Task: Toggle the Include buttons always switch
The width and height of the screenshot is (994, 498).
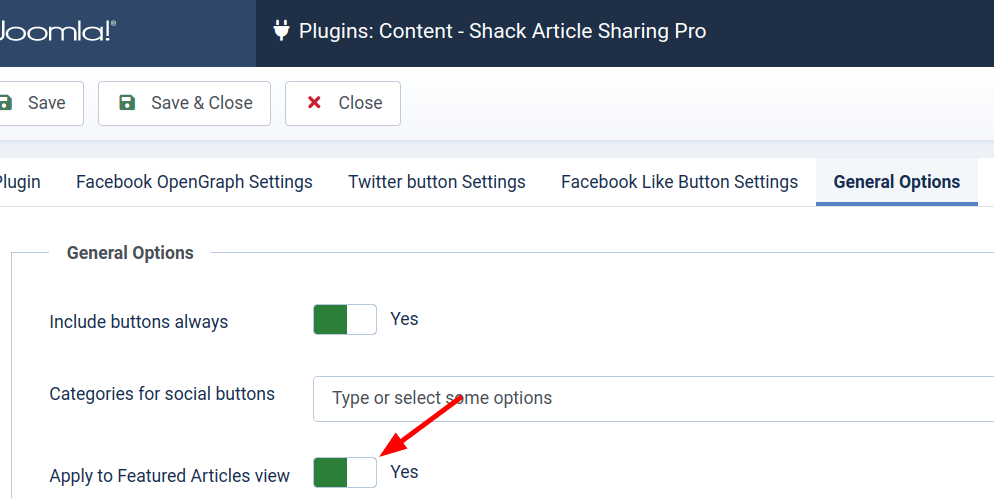Action: point(345,319)
